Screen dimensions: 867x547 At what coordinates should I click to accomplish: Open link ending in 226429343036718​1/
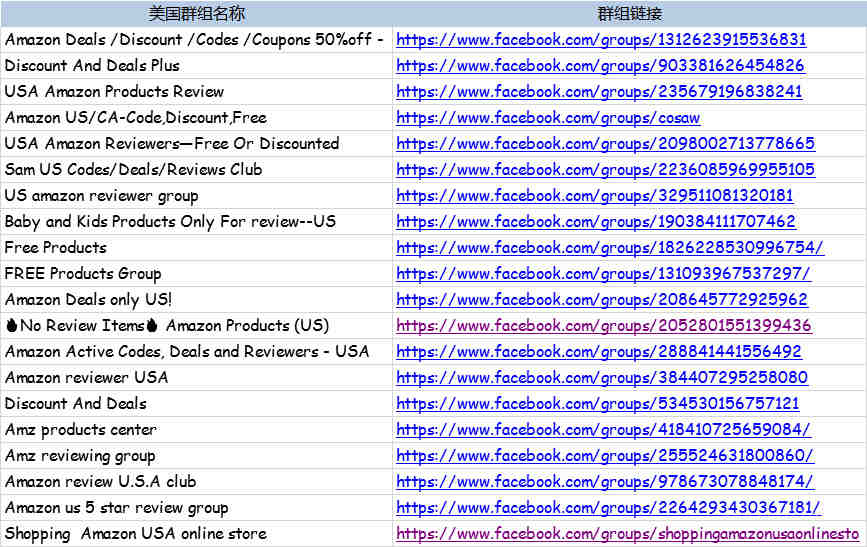[608, 508]
